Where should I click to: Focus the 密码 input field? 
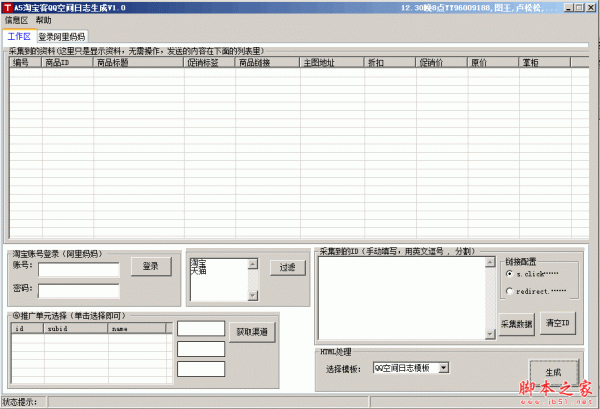click(79, 291)
